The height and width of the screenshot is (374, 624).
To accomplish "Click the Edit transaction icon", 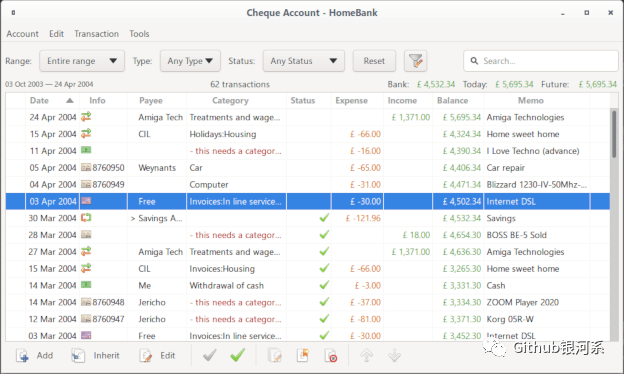I will click(x=146, y=355).
